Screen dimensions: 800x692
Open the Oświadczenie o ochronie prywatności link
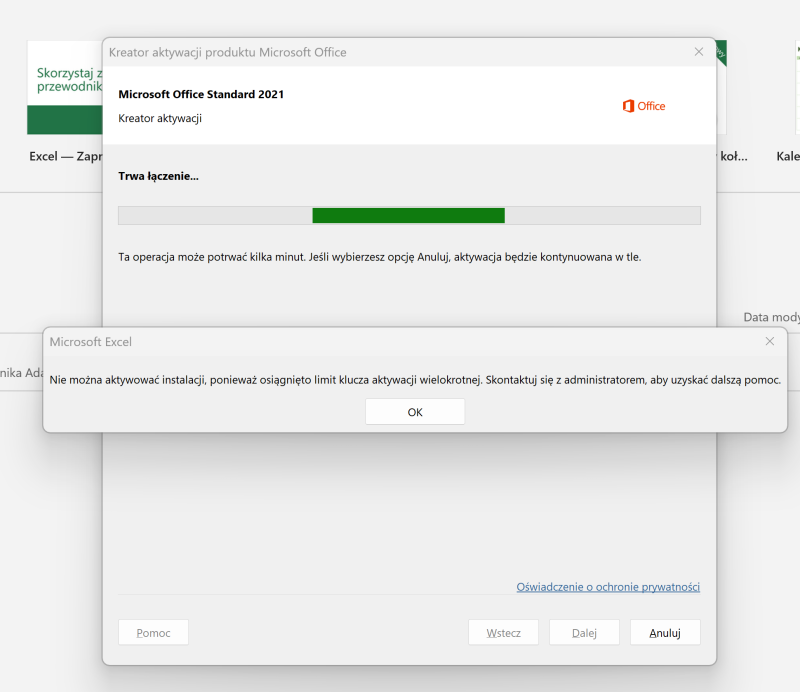607,587
